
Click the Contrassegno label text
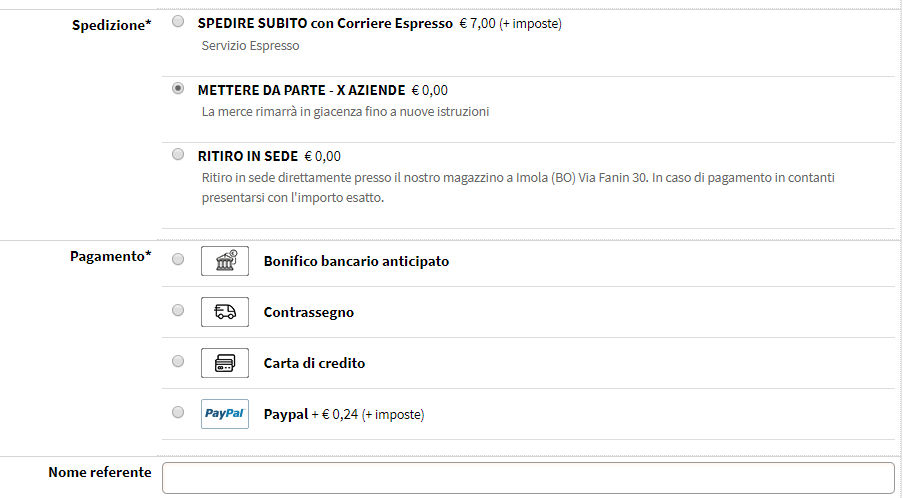tap(309, 313)
